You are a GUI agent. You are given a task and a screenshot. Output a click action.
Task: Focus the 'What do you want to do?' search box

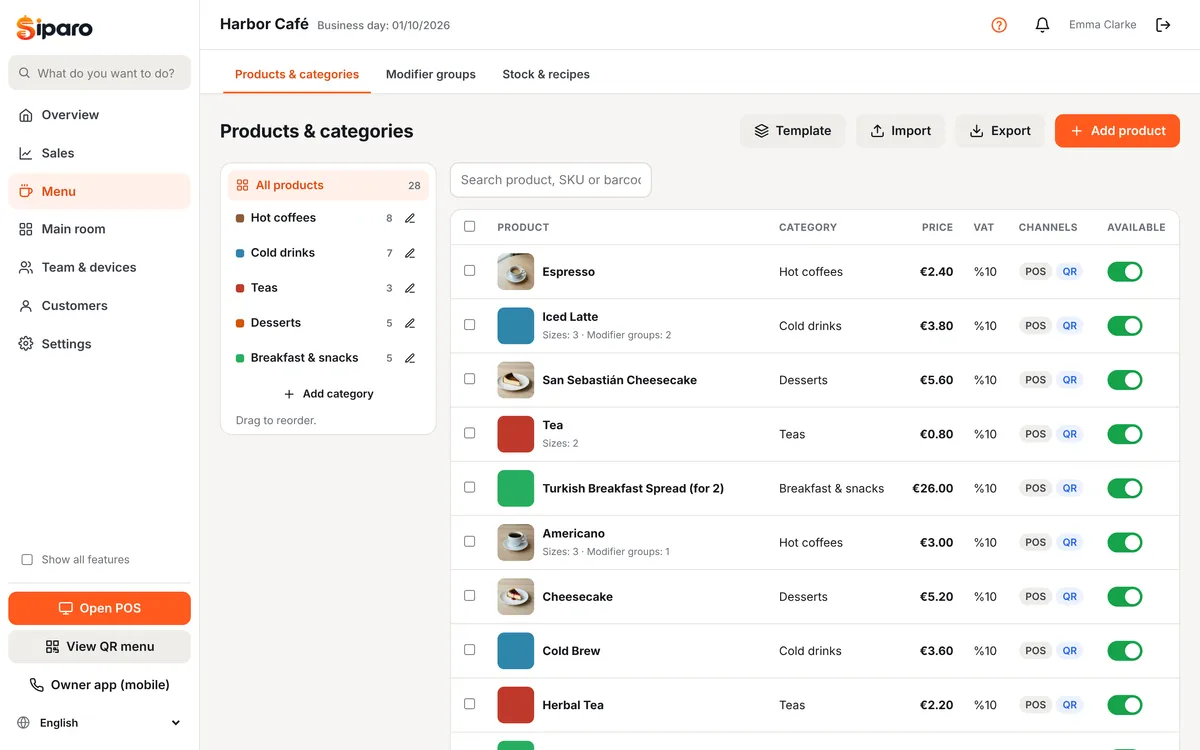(x=99, y=73)
